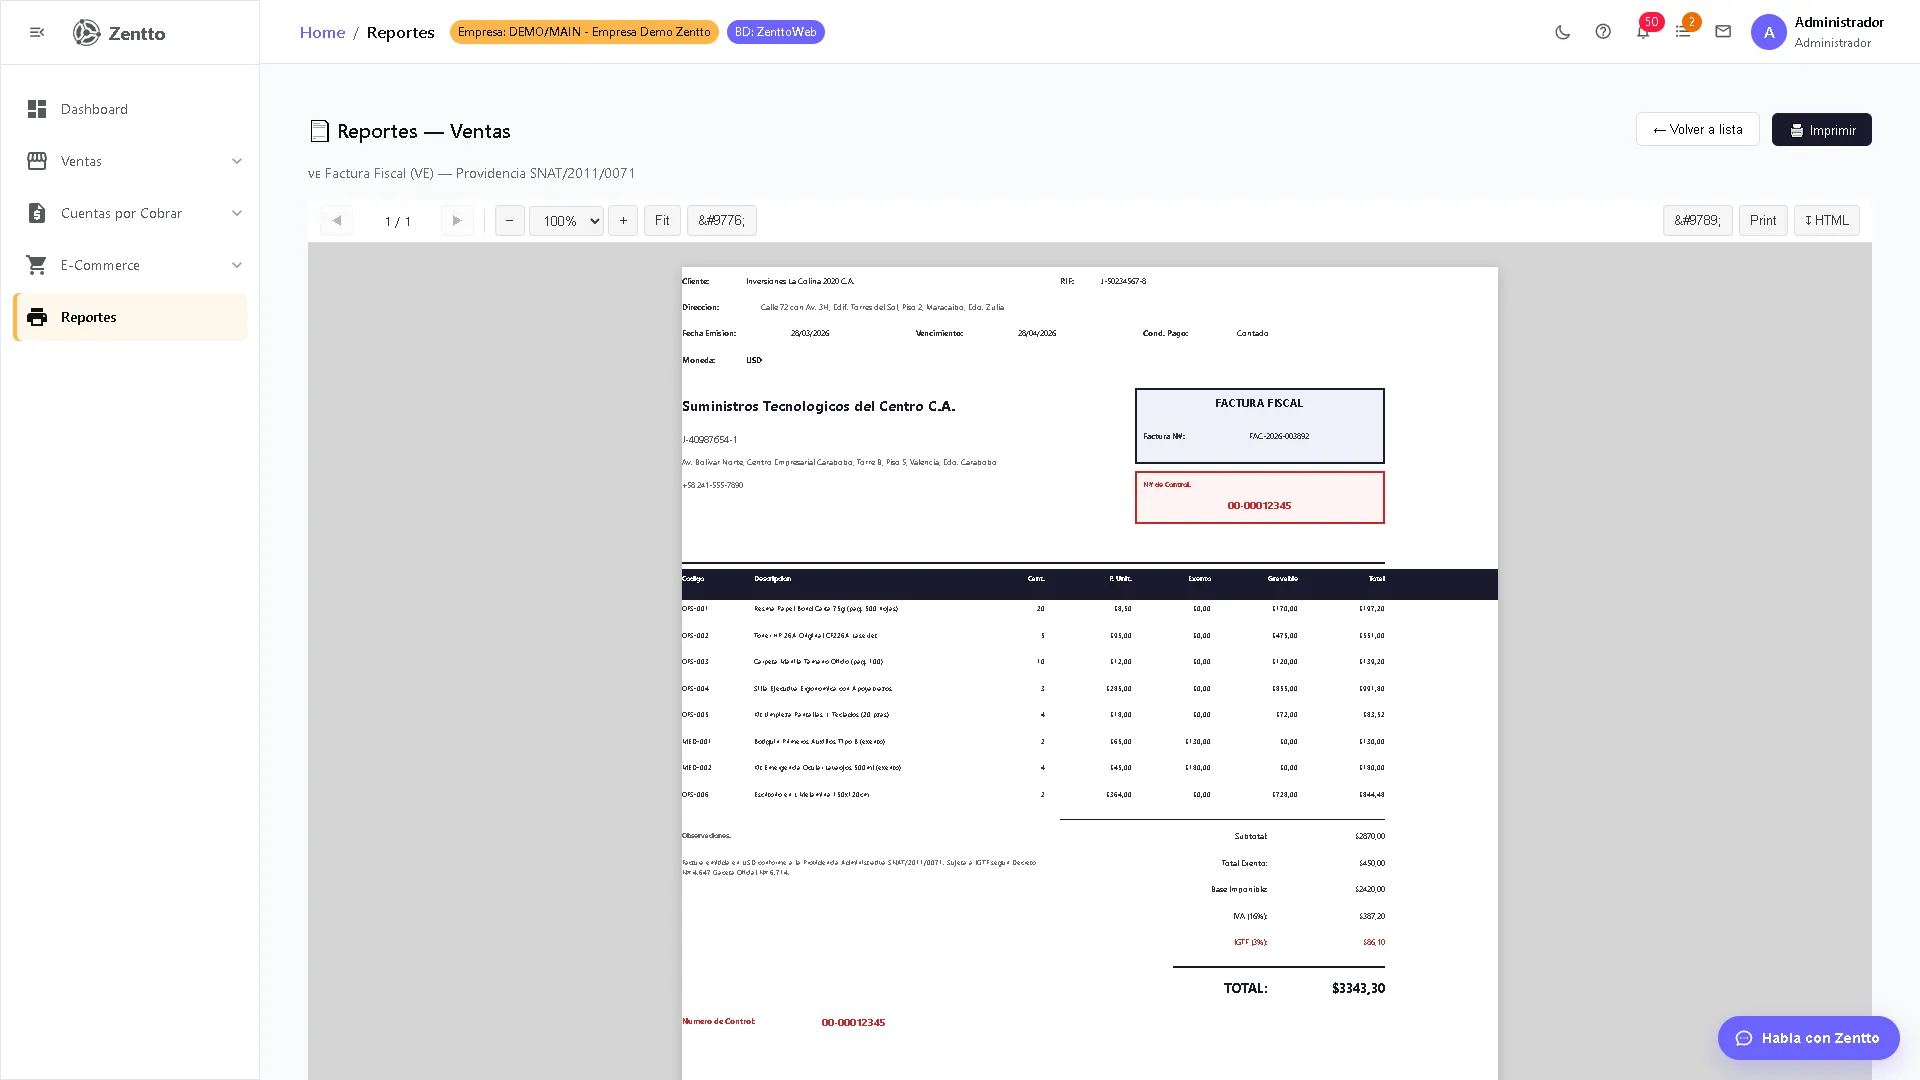1920x1080 pixels.
Task: Collapse the sidebar with the menu toggle icon
Action: (x=37, y=33)
